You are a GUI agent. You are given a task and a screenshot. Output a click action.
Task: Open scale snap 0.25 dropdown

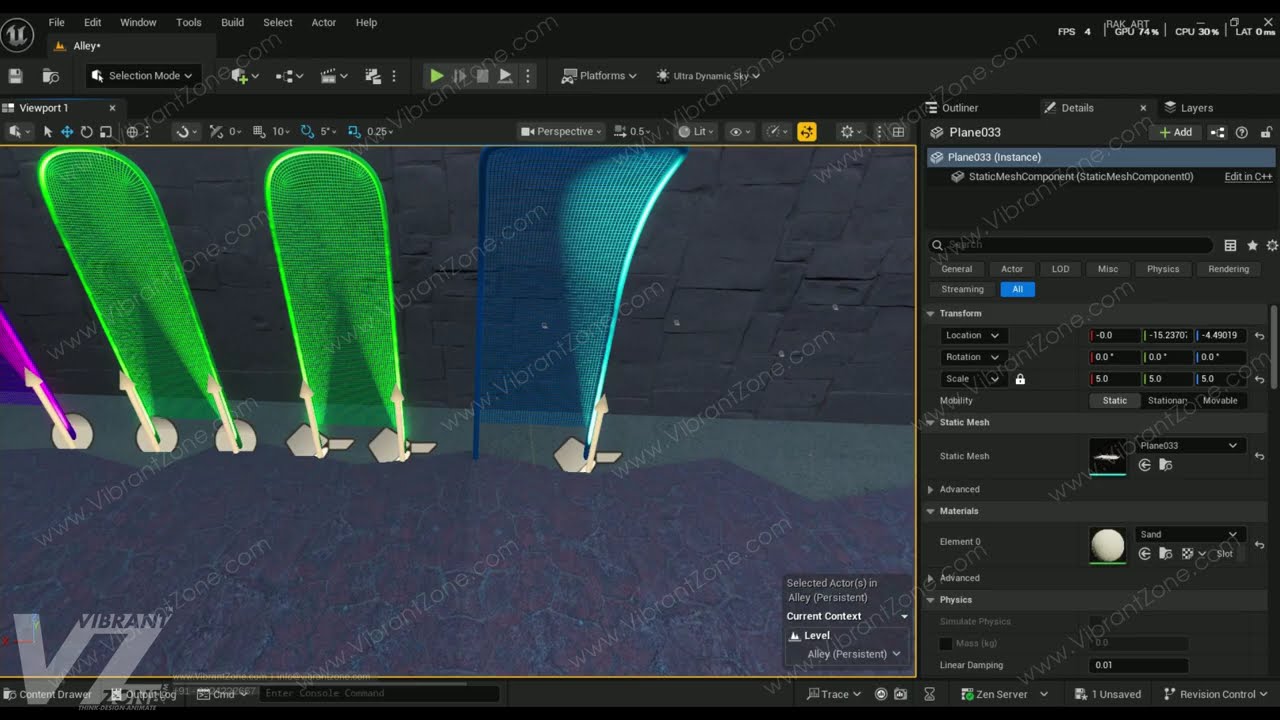(x=380, y=132)
